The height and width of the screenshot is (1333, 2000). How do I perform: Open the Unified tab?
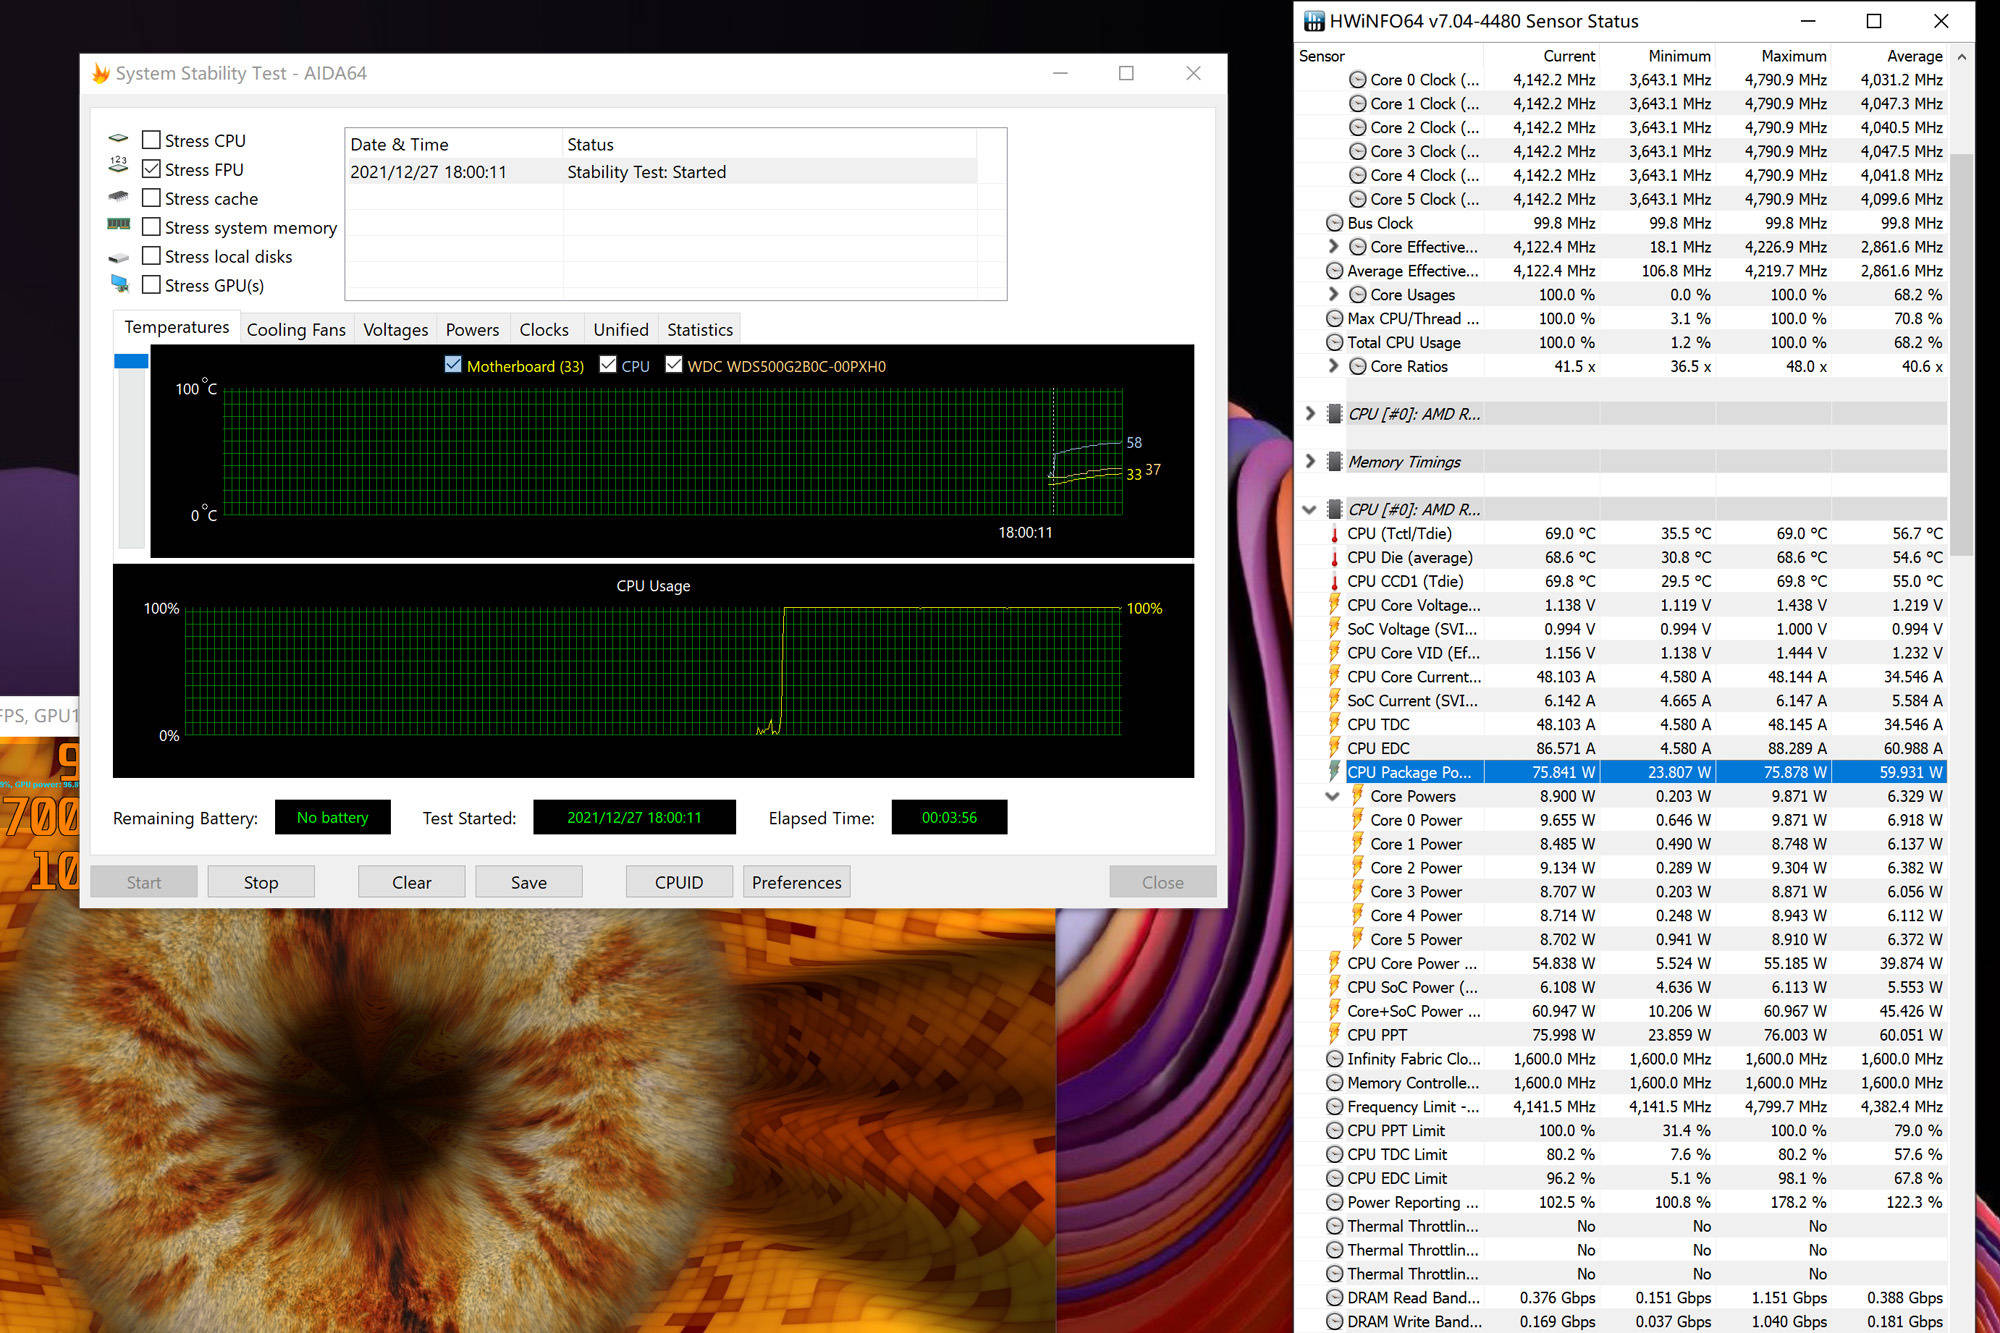(x=621, y=329)
